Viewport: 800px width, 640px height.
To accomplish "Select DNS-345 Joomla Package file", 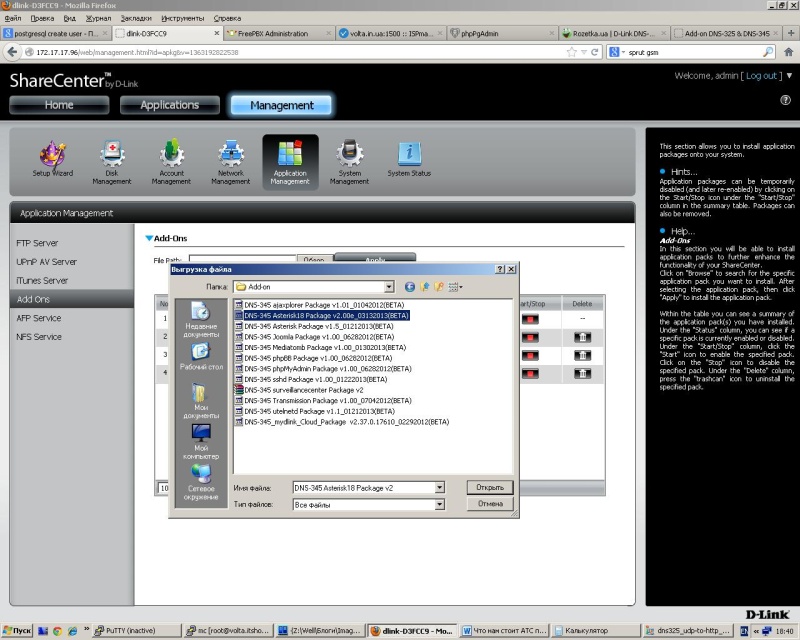I will point(314,337).
